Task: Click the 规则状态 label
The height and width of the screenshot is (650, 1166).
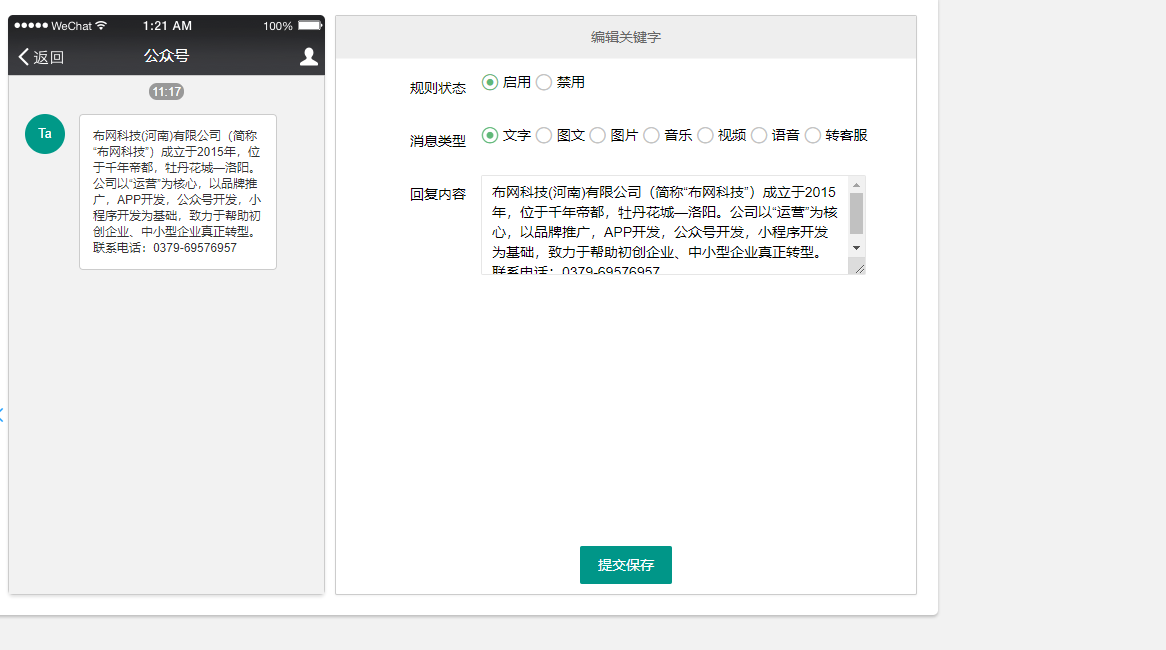Action: [x=437, y=88]
